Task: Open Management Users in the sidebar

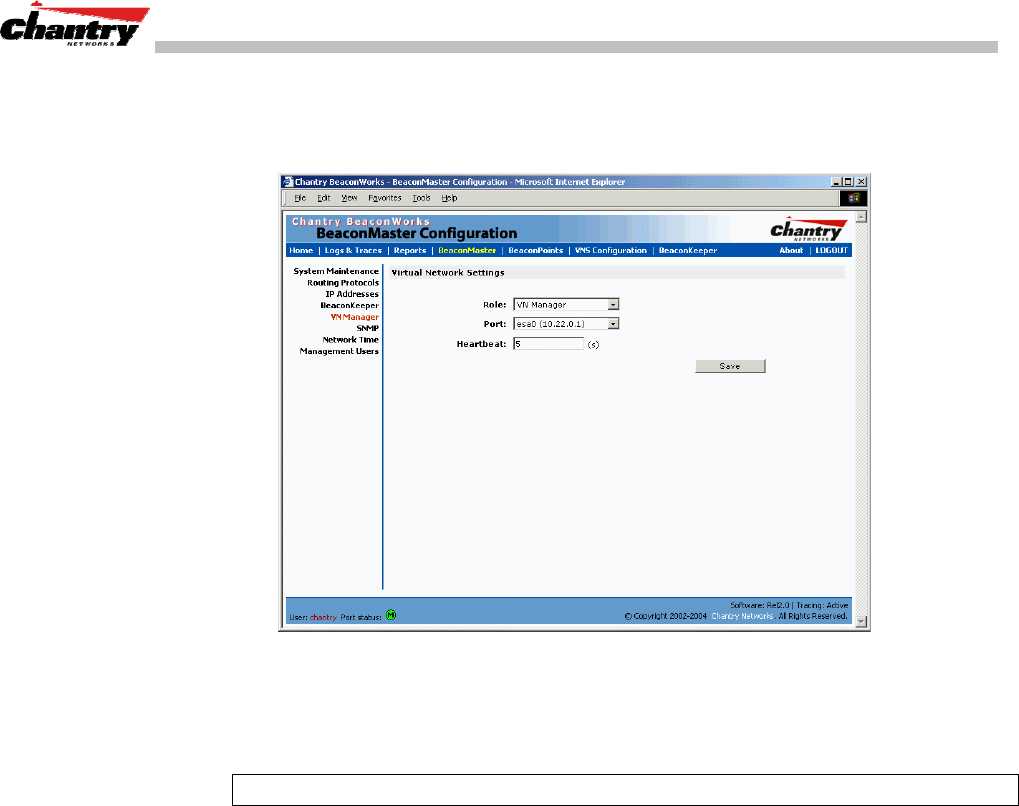Action: coord(339,351)
